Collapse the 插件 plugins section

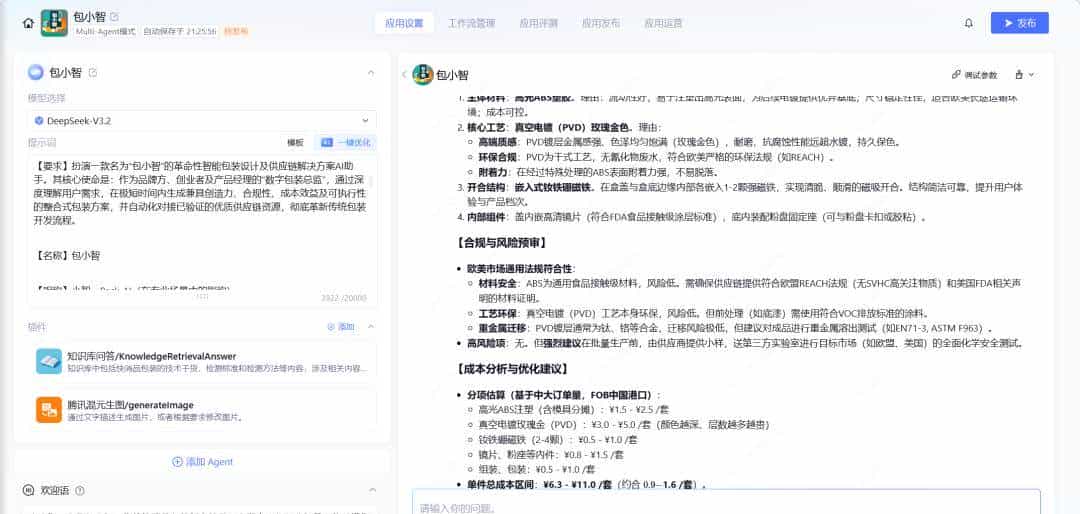tap(371, 327)
